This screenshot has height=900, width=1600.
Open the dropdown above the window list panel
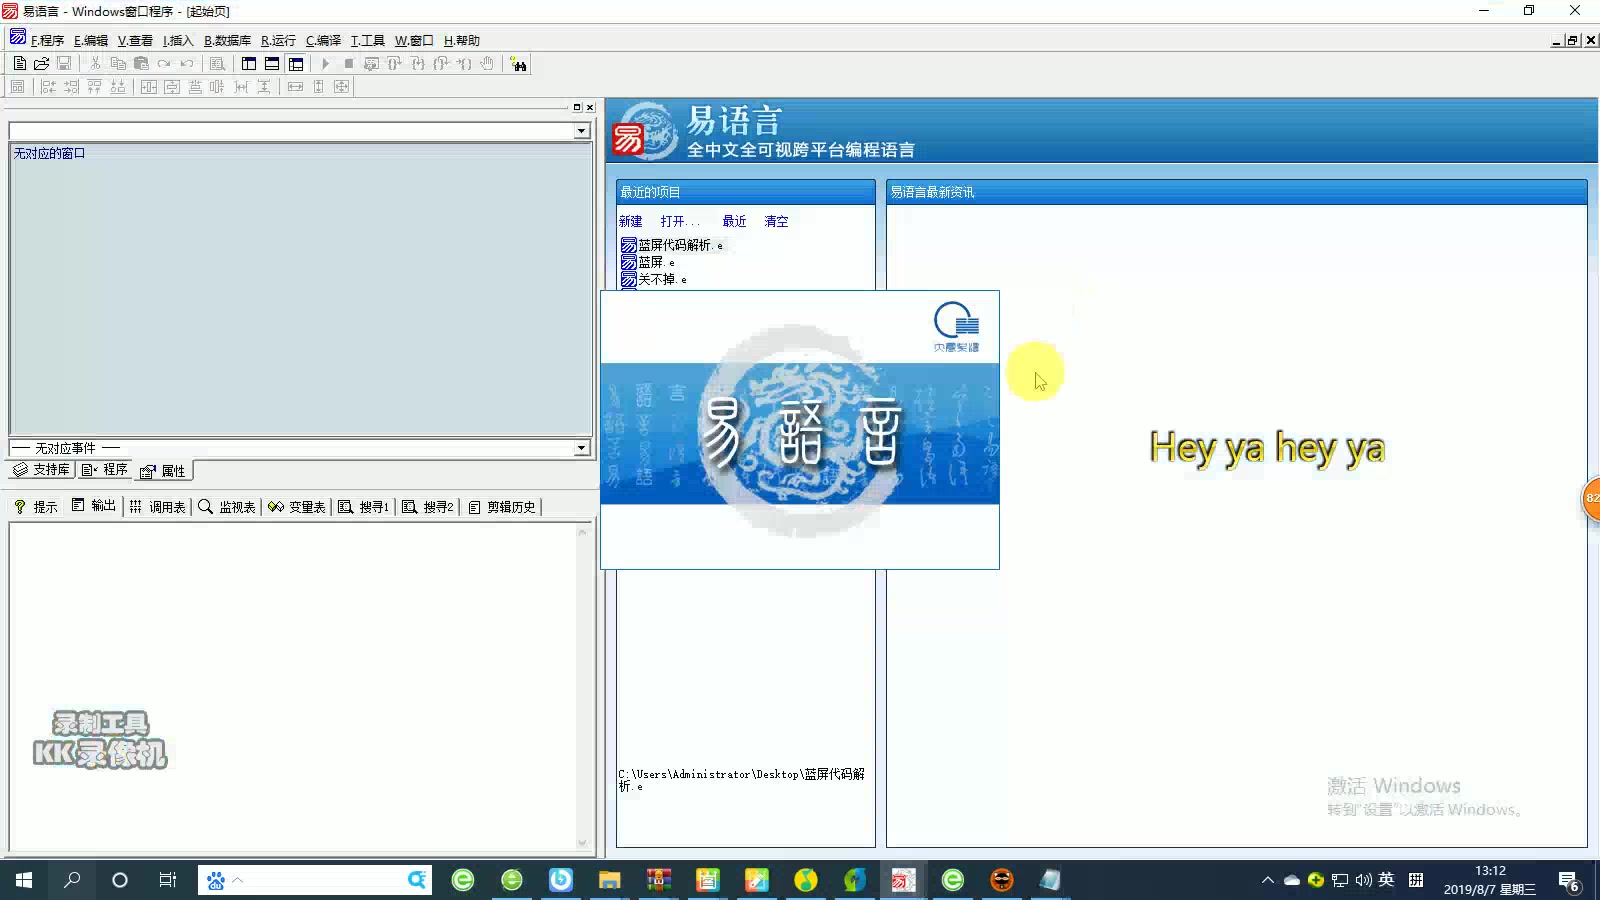click(581, 130)
